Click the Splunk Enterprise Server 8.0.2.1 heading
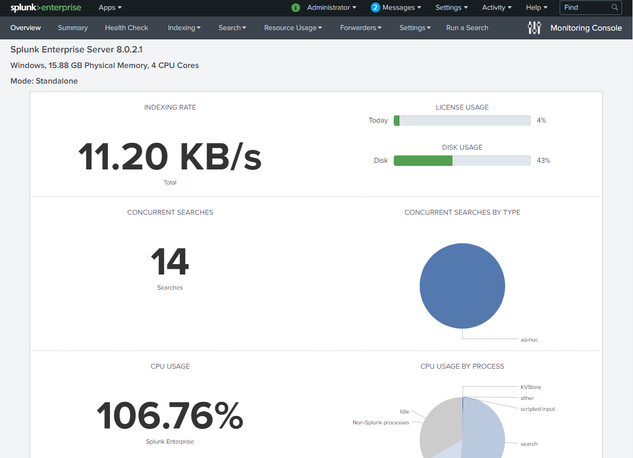 (x=76, y=50)
